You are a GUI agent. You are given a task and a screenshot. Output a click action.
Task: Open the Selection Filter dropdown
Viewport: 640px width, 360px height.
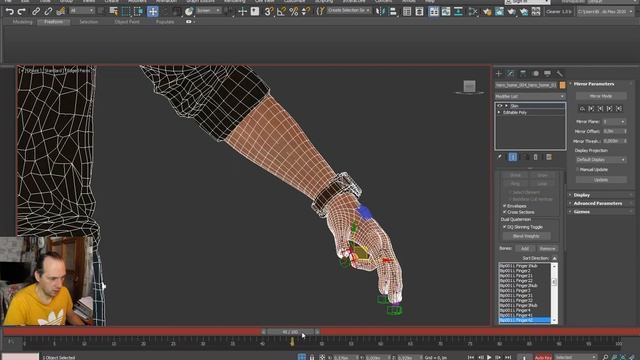click(82, 11)
